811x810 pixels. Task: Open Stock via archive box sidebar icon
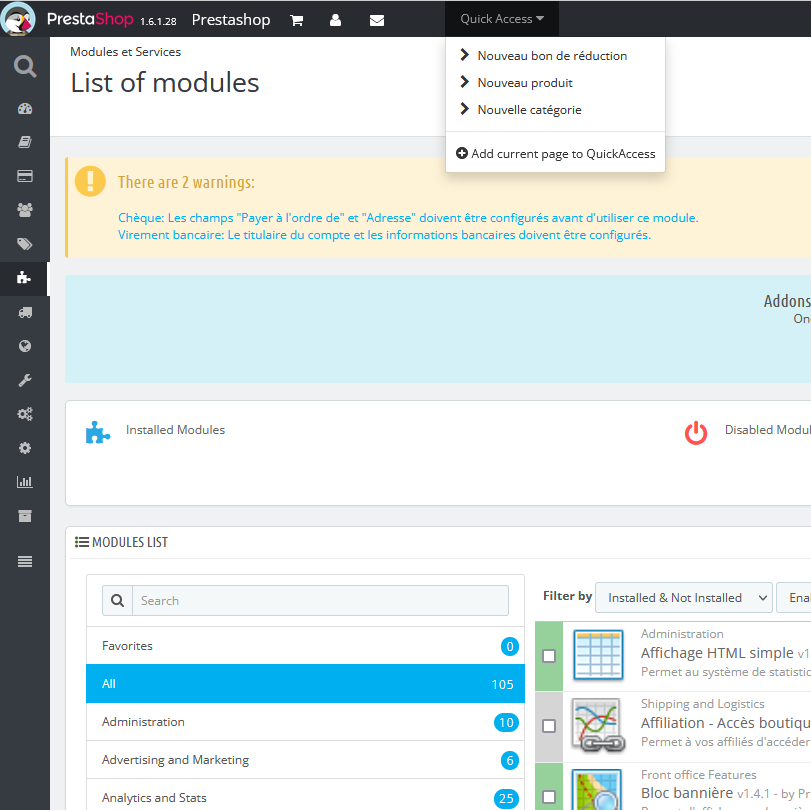(x=25, y=516)
